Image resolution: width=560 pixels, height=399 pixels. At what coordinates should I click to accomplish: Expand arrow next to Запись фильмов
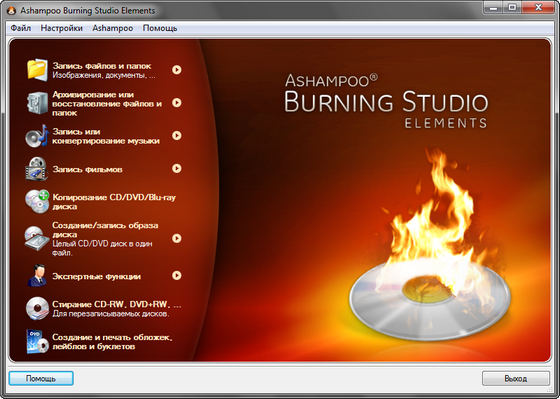coord(177,169)
